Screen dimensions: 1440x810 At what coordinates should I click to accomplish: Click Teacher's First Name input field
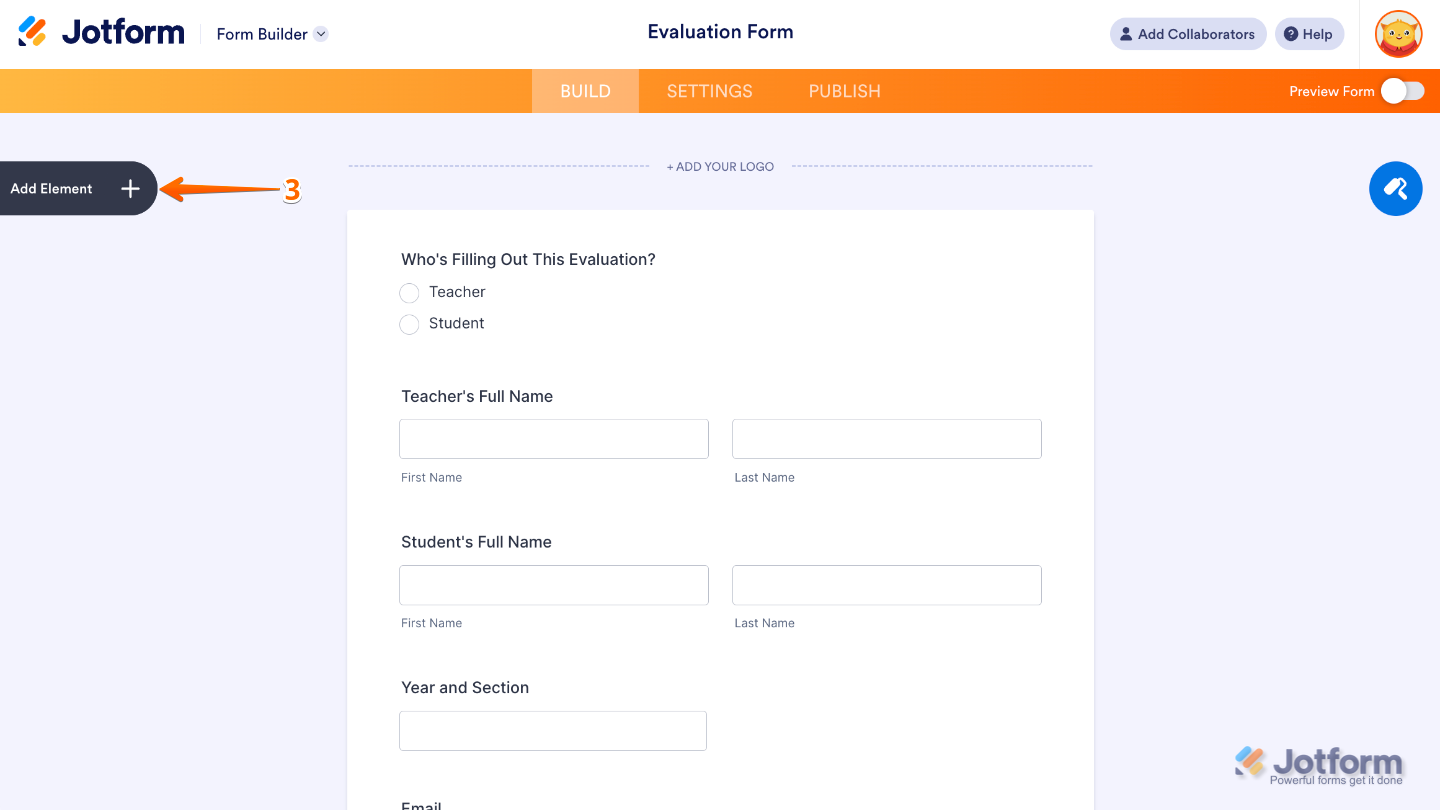click(553, 438)
